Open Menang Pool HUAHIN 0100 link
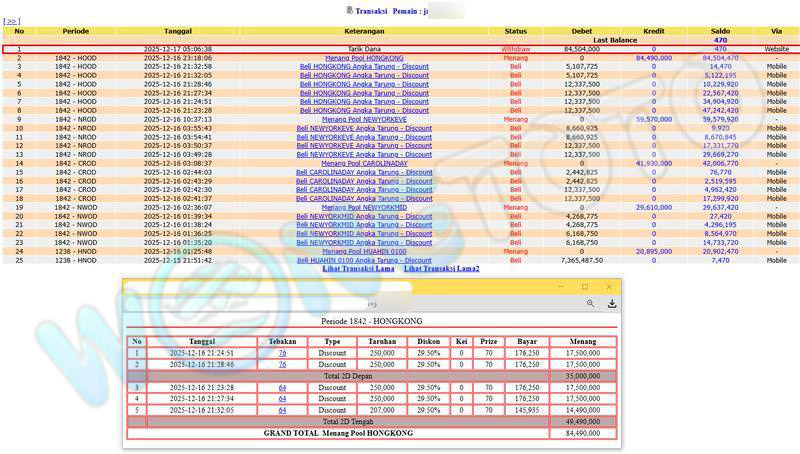The image size is (800, 454). (364, 251)
